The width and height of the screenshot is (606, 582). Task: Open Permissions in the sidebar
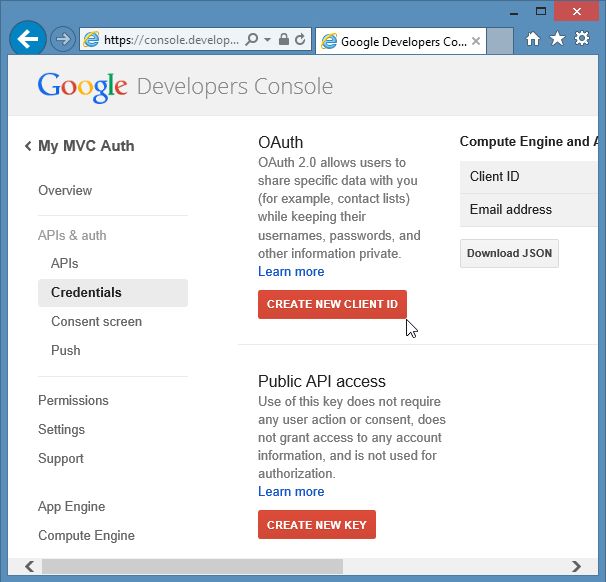(x=73, y=401)
